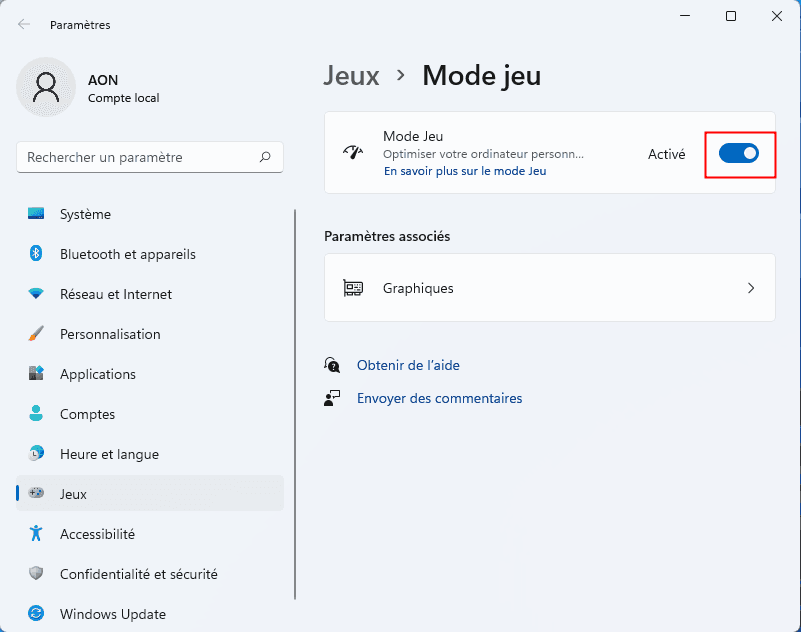This screenshot has width=801, height=632.
Task: Turn off the Mode Jeu toggle
Action: click(739, 154)
